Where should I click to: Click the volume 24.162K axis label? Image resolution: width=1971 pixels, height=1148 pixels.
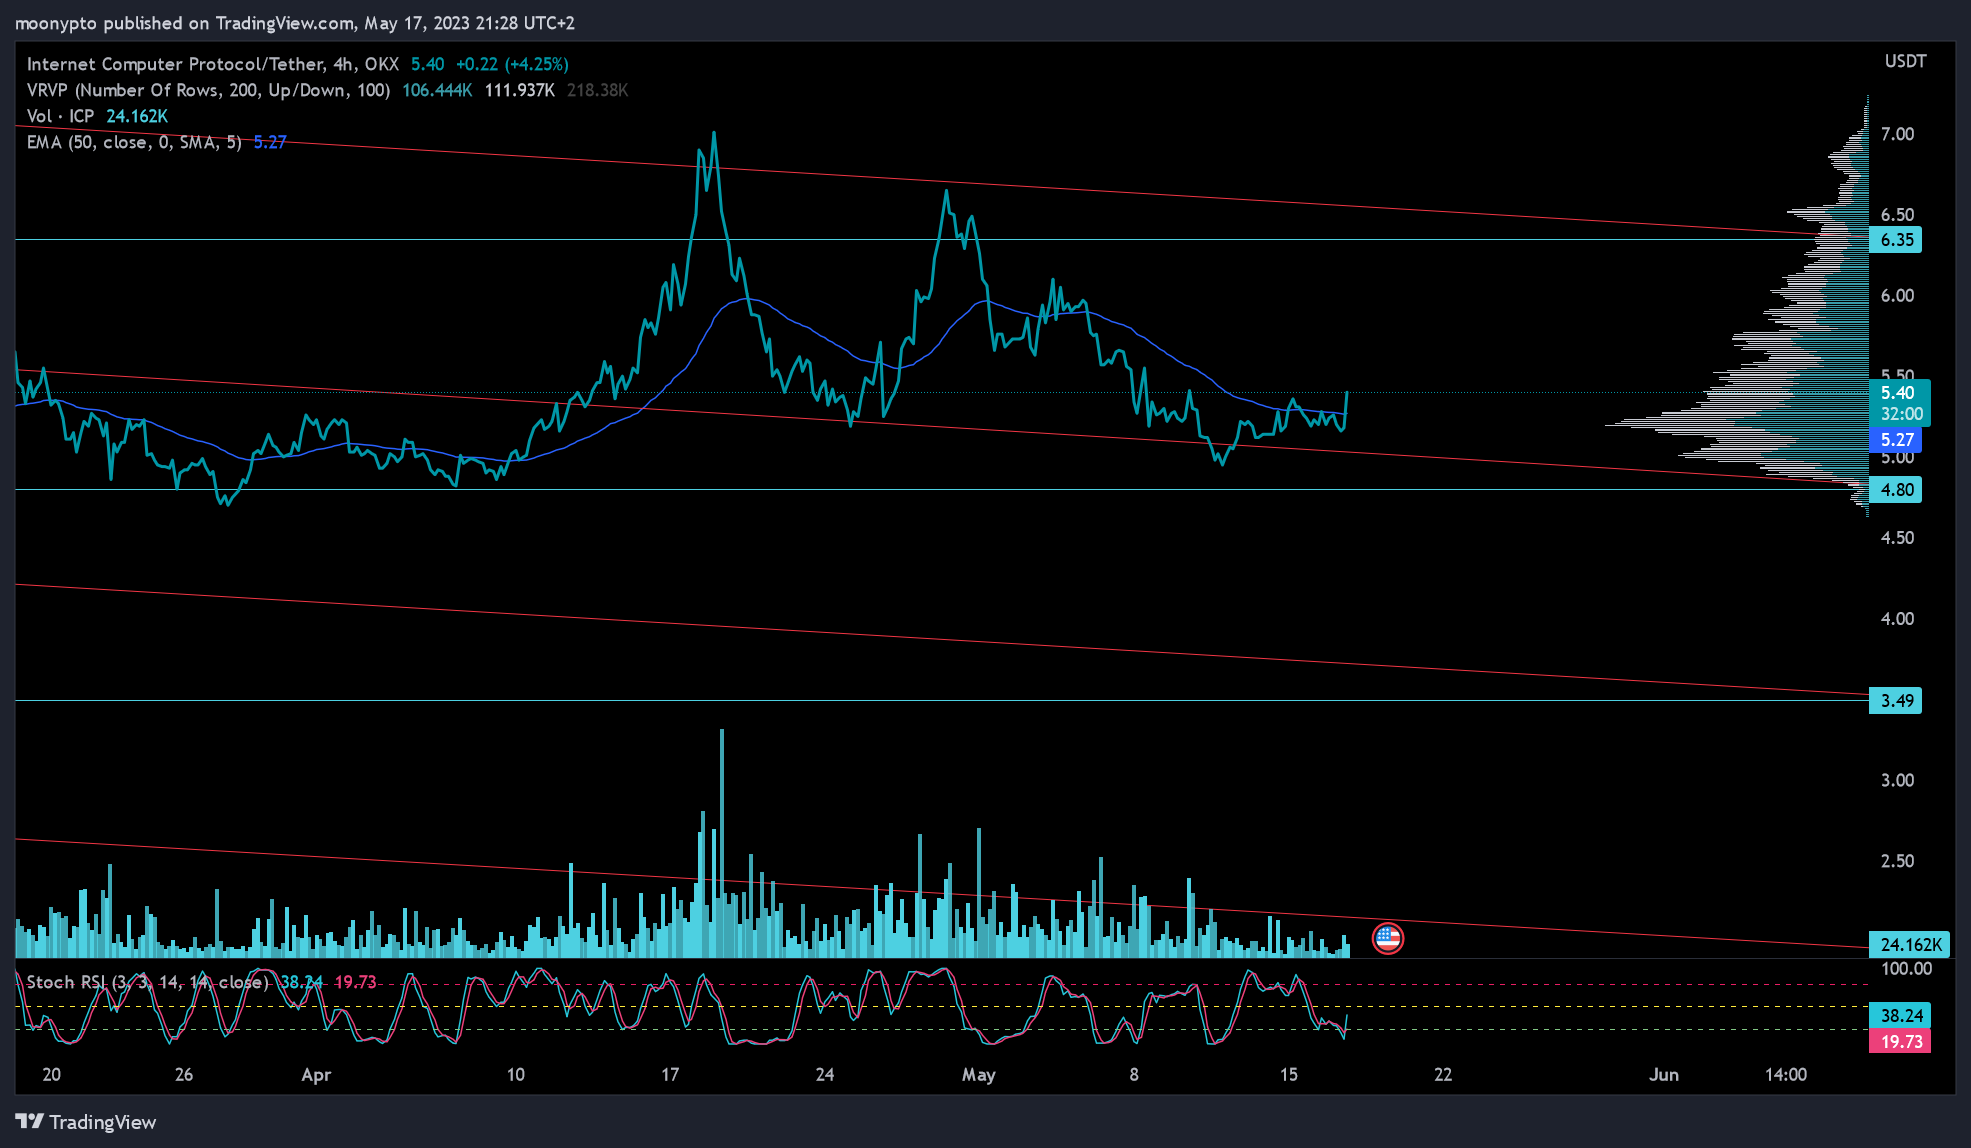[x=1909, y=945]
